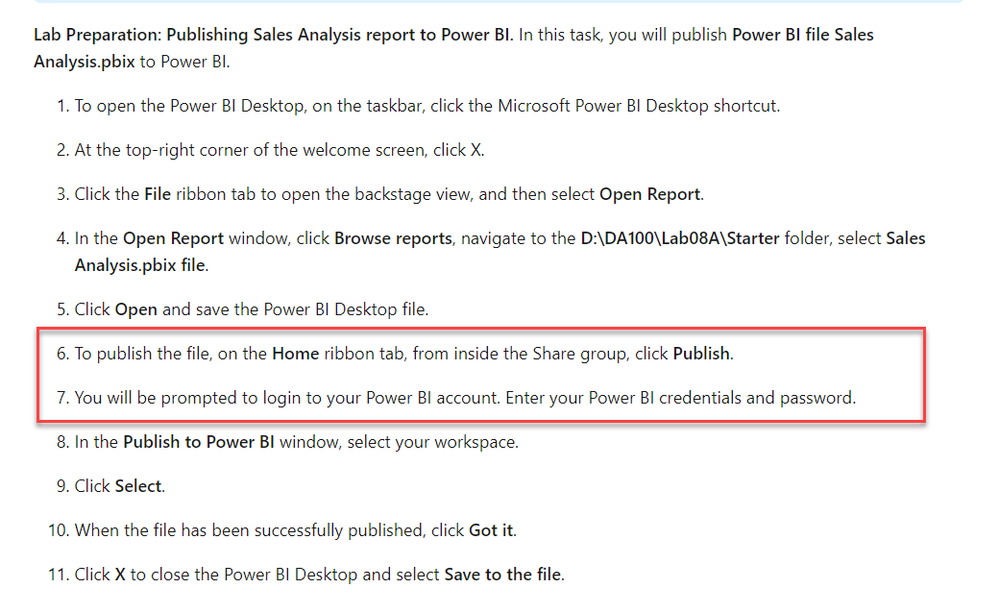Click step 3 text mentioning Open Report

coord(389,194)
